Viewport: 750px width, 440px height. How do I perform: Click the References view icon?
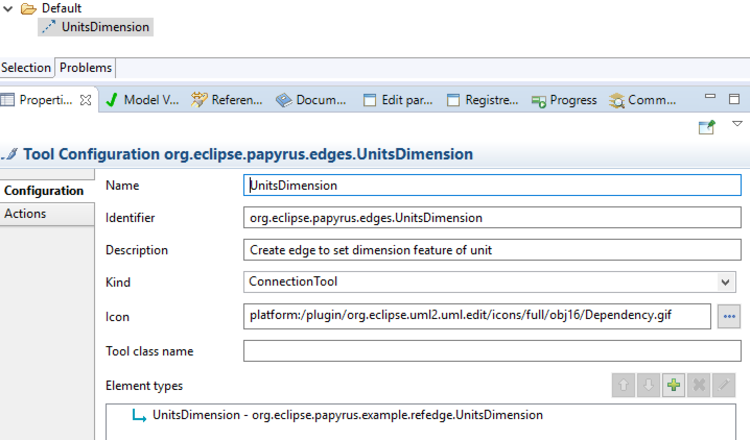point(199,99)
